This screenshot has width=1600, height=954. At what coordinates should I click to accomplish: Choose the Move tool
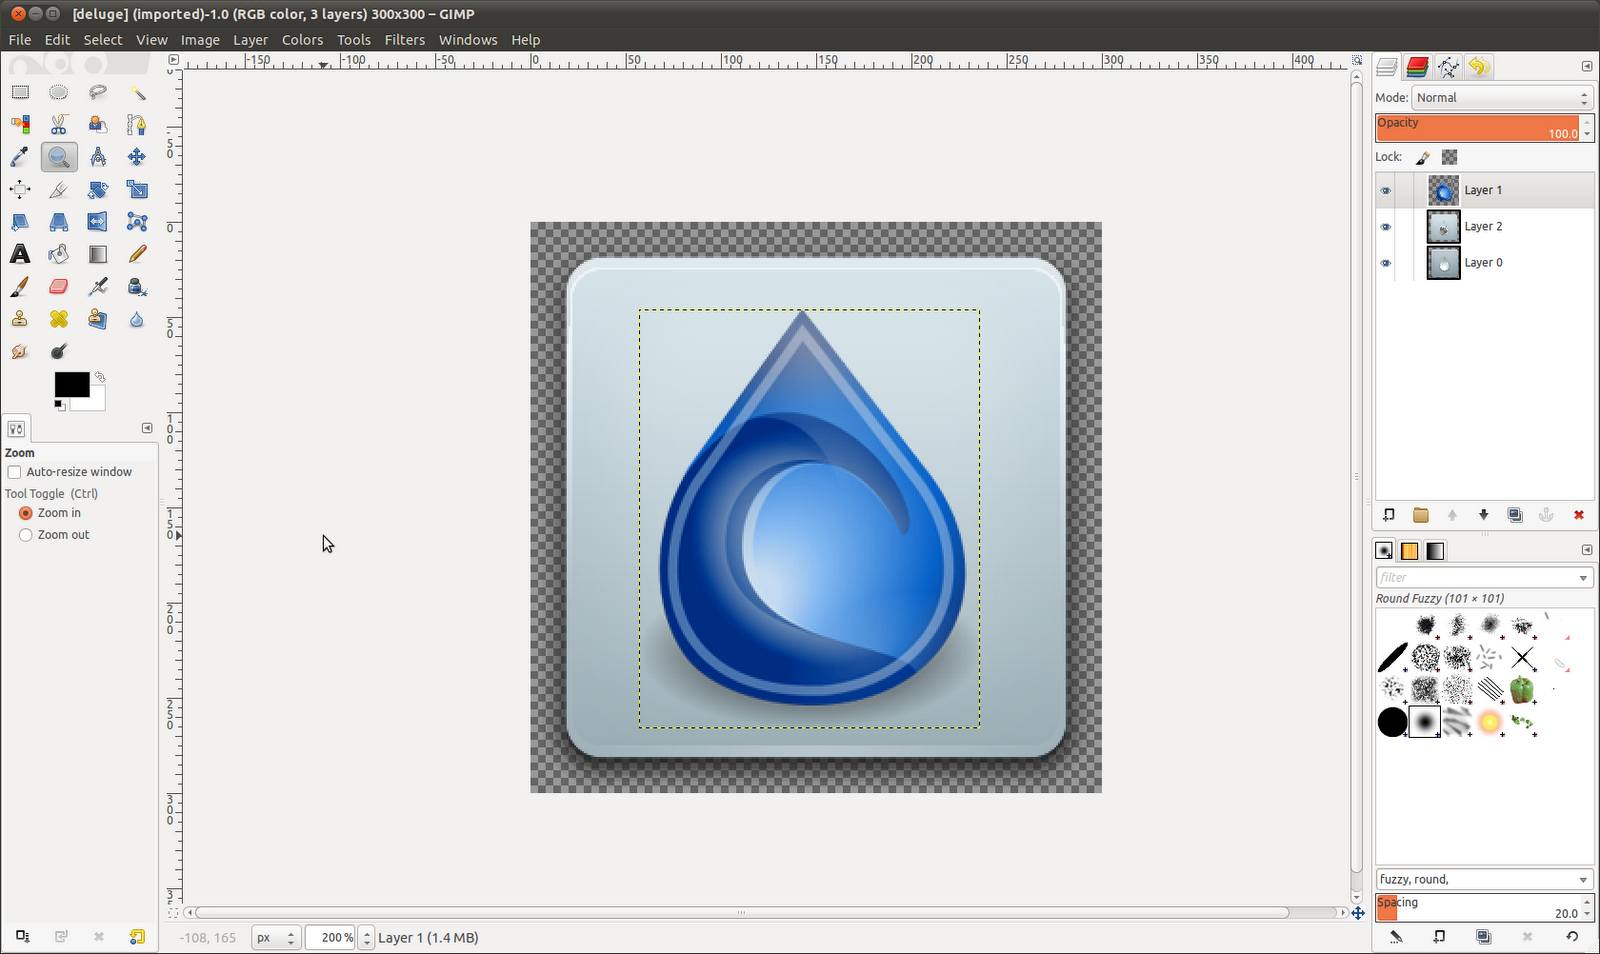(137, 157)
